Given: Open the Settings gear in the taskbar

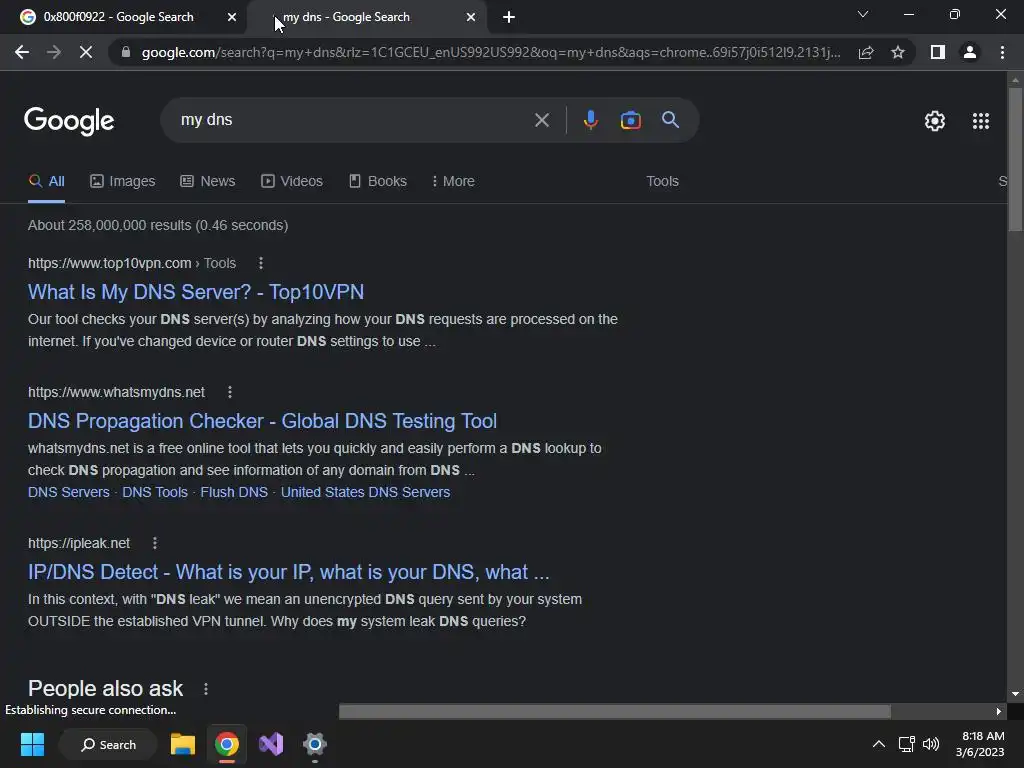Looking at the screenshot, I should (x=315, y=744).
